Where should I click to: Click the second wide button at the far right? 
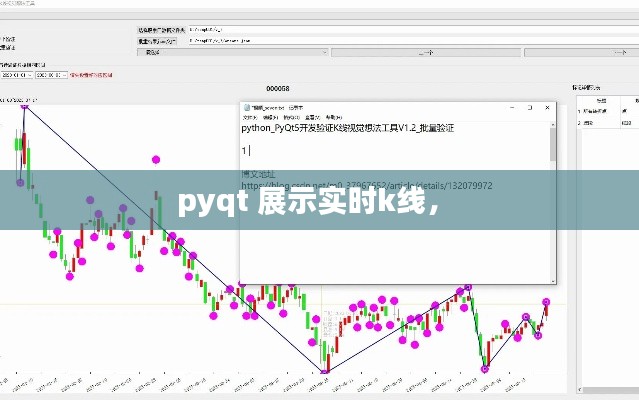click(x=590, y=53)
